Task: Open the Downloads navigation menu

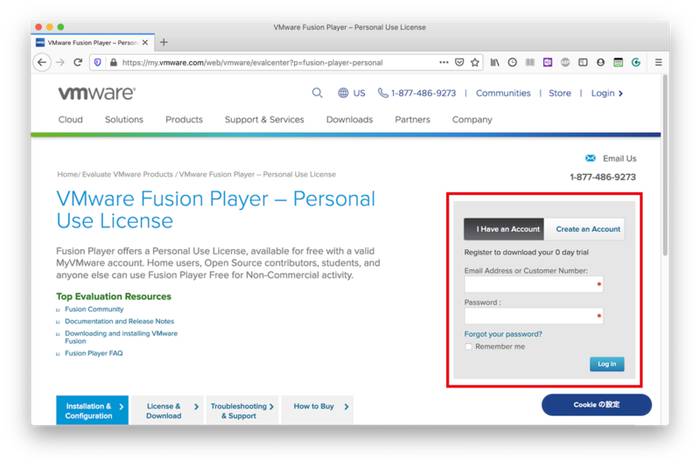Action: click(x=350, y=120)
